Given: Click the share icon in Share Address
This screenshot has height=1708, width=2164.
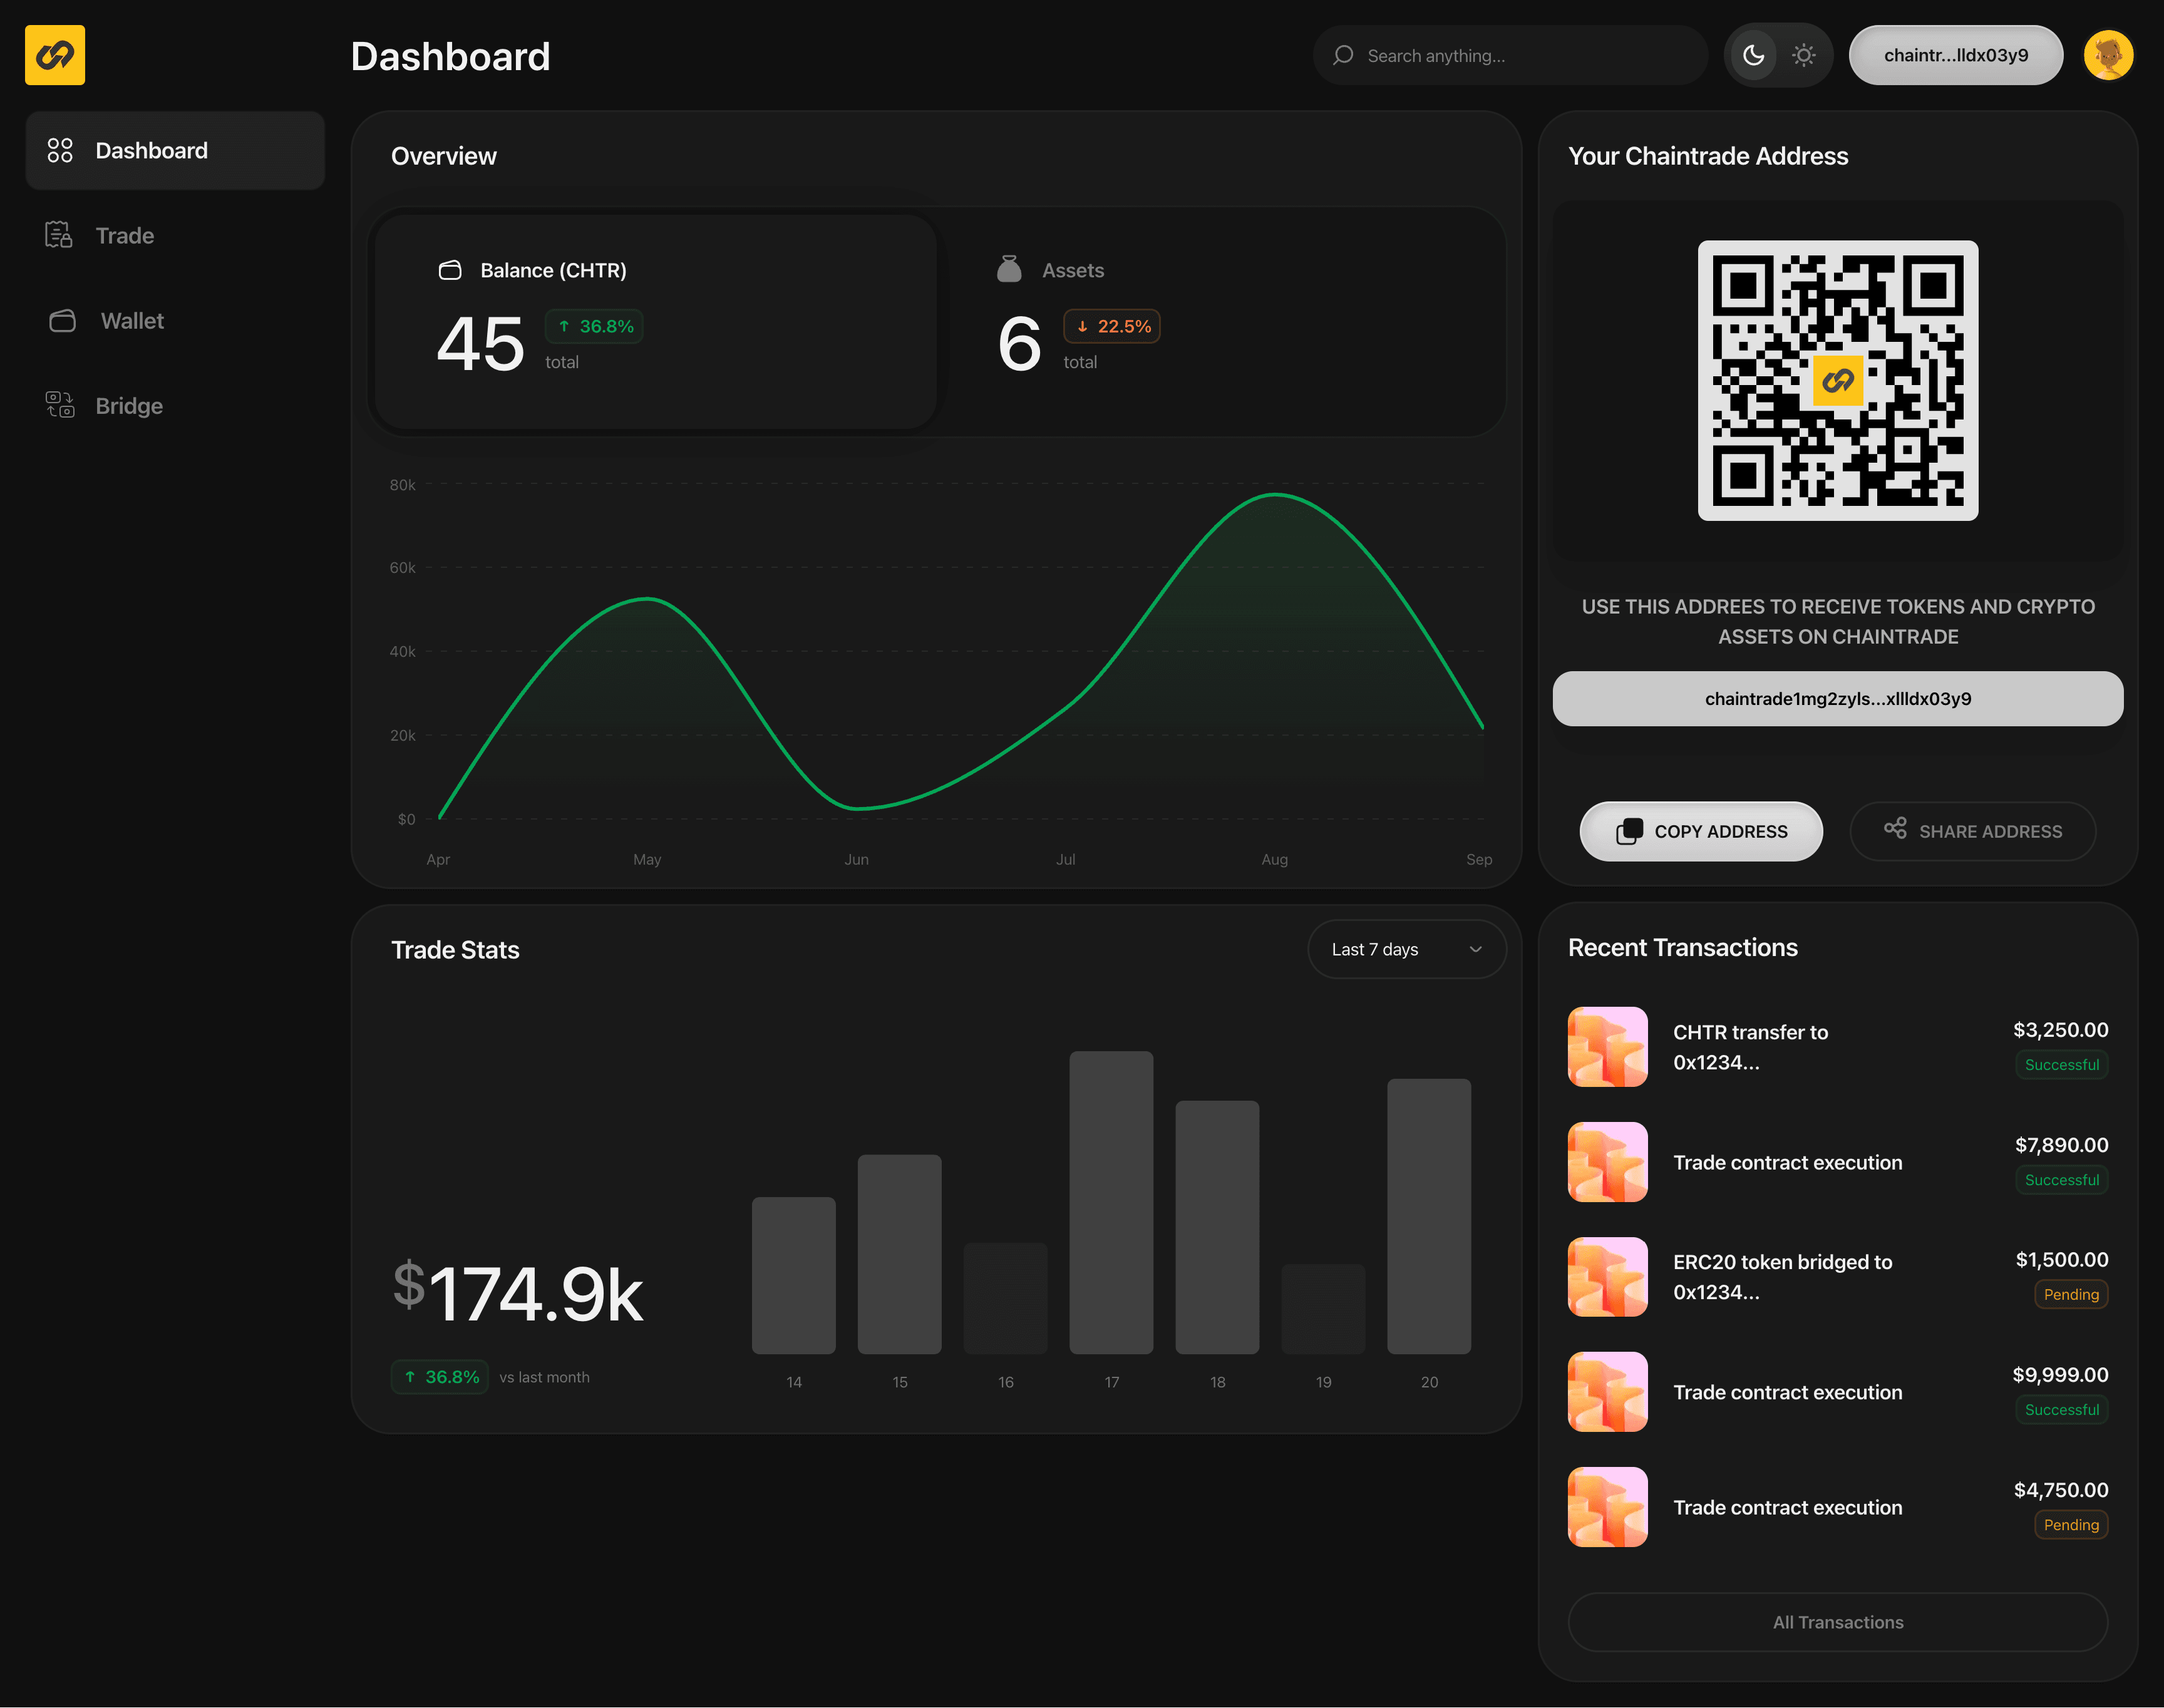Looking at the screenshot, I should (1895, 828).
